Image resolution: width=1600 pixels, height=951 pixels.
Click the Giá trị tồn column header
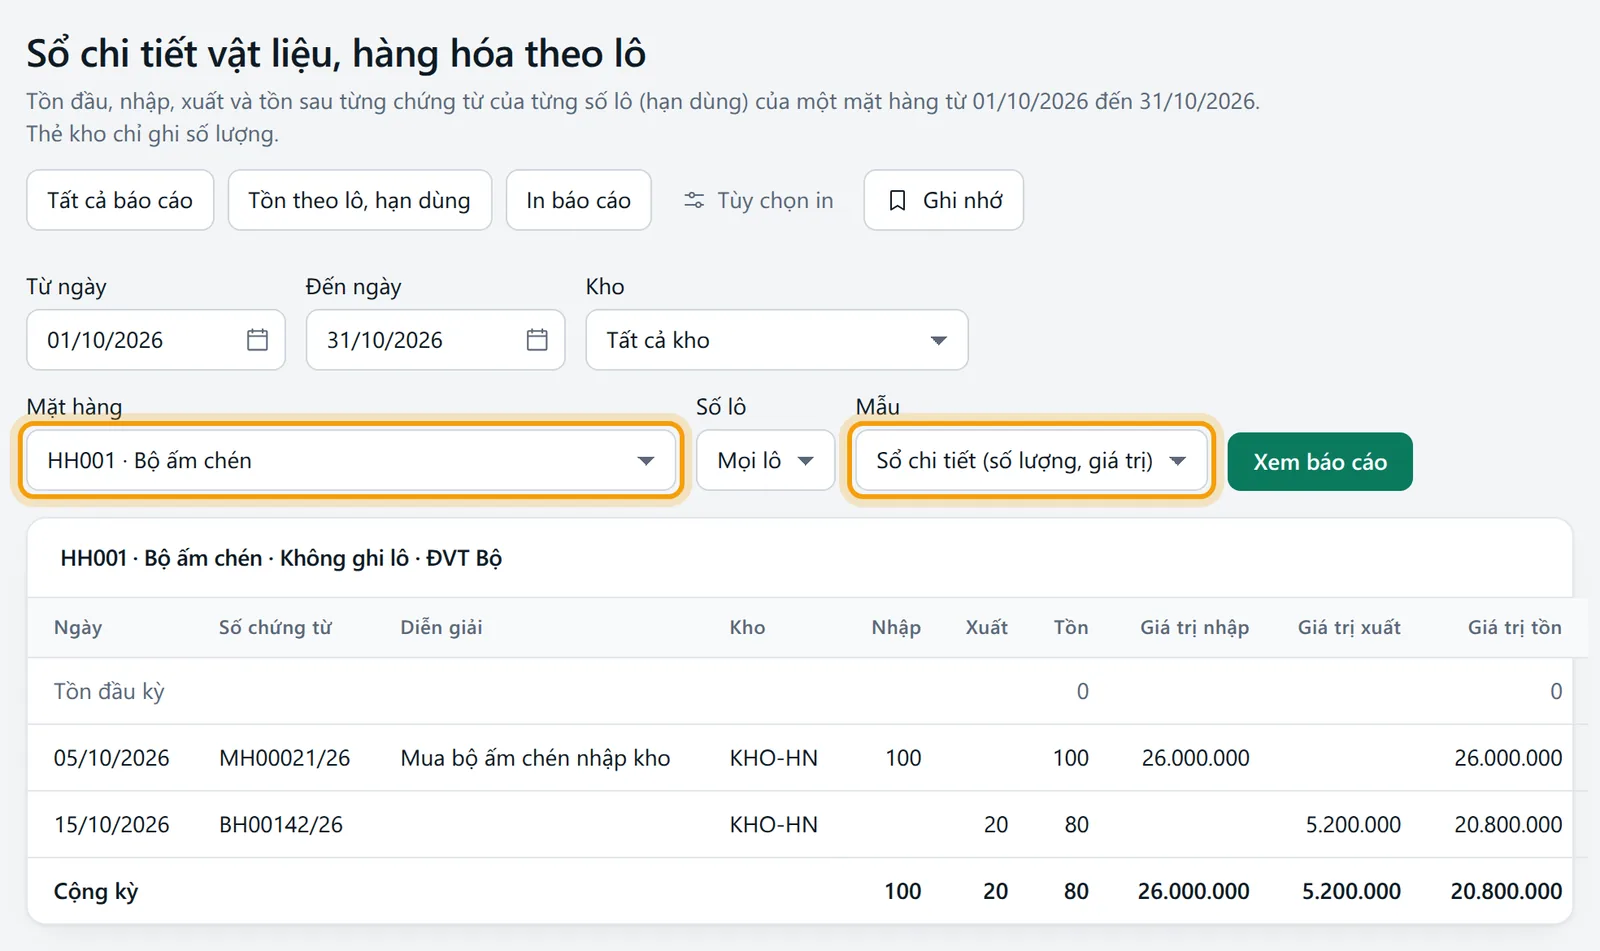click(x=1515, y=628)
